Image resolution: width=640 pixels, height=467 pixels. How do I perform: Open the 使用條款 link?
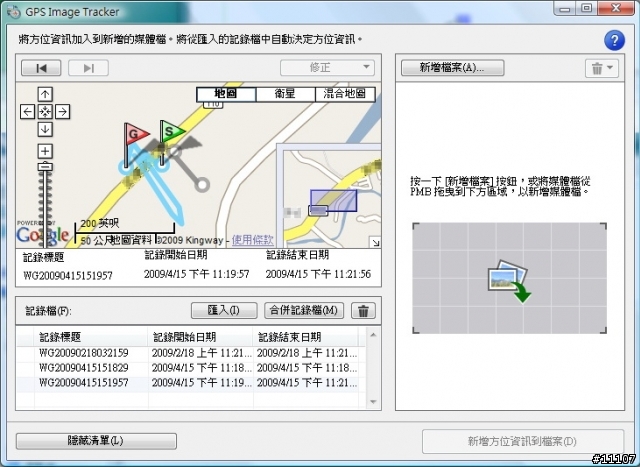click(252, 240)
